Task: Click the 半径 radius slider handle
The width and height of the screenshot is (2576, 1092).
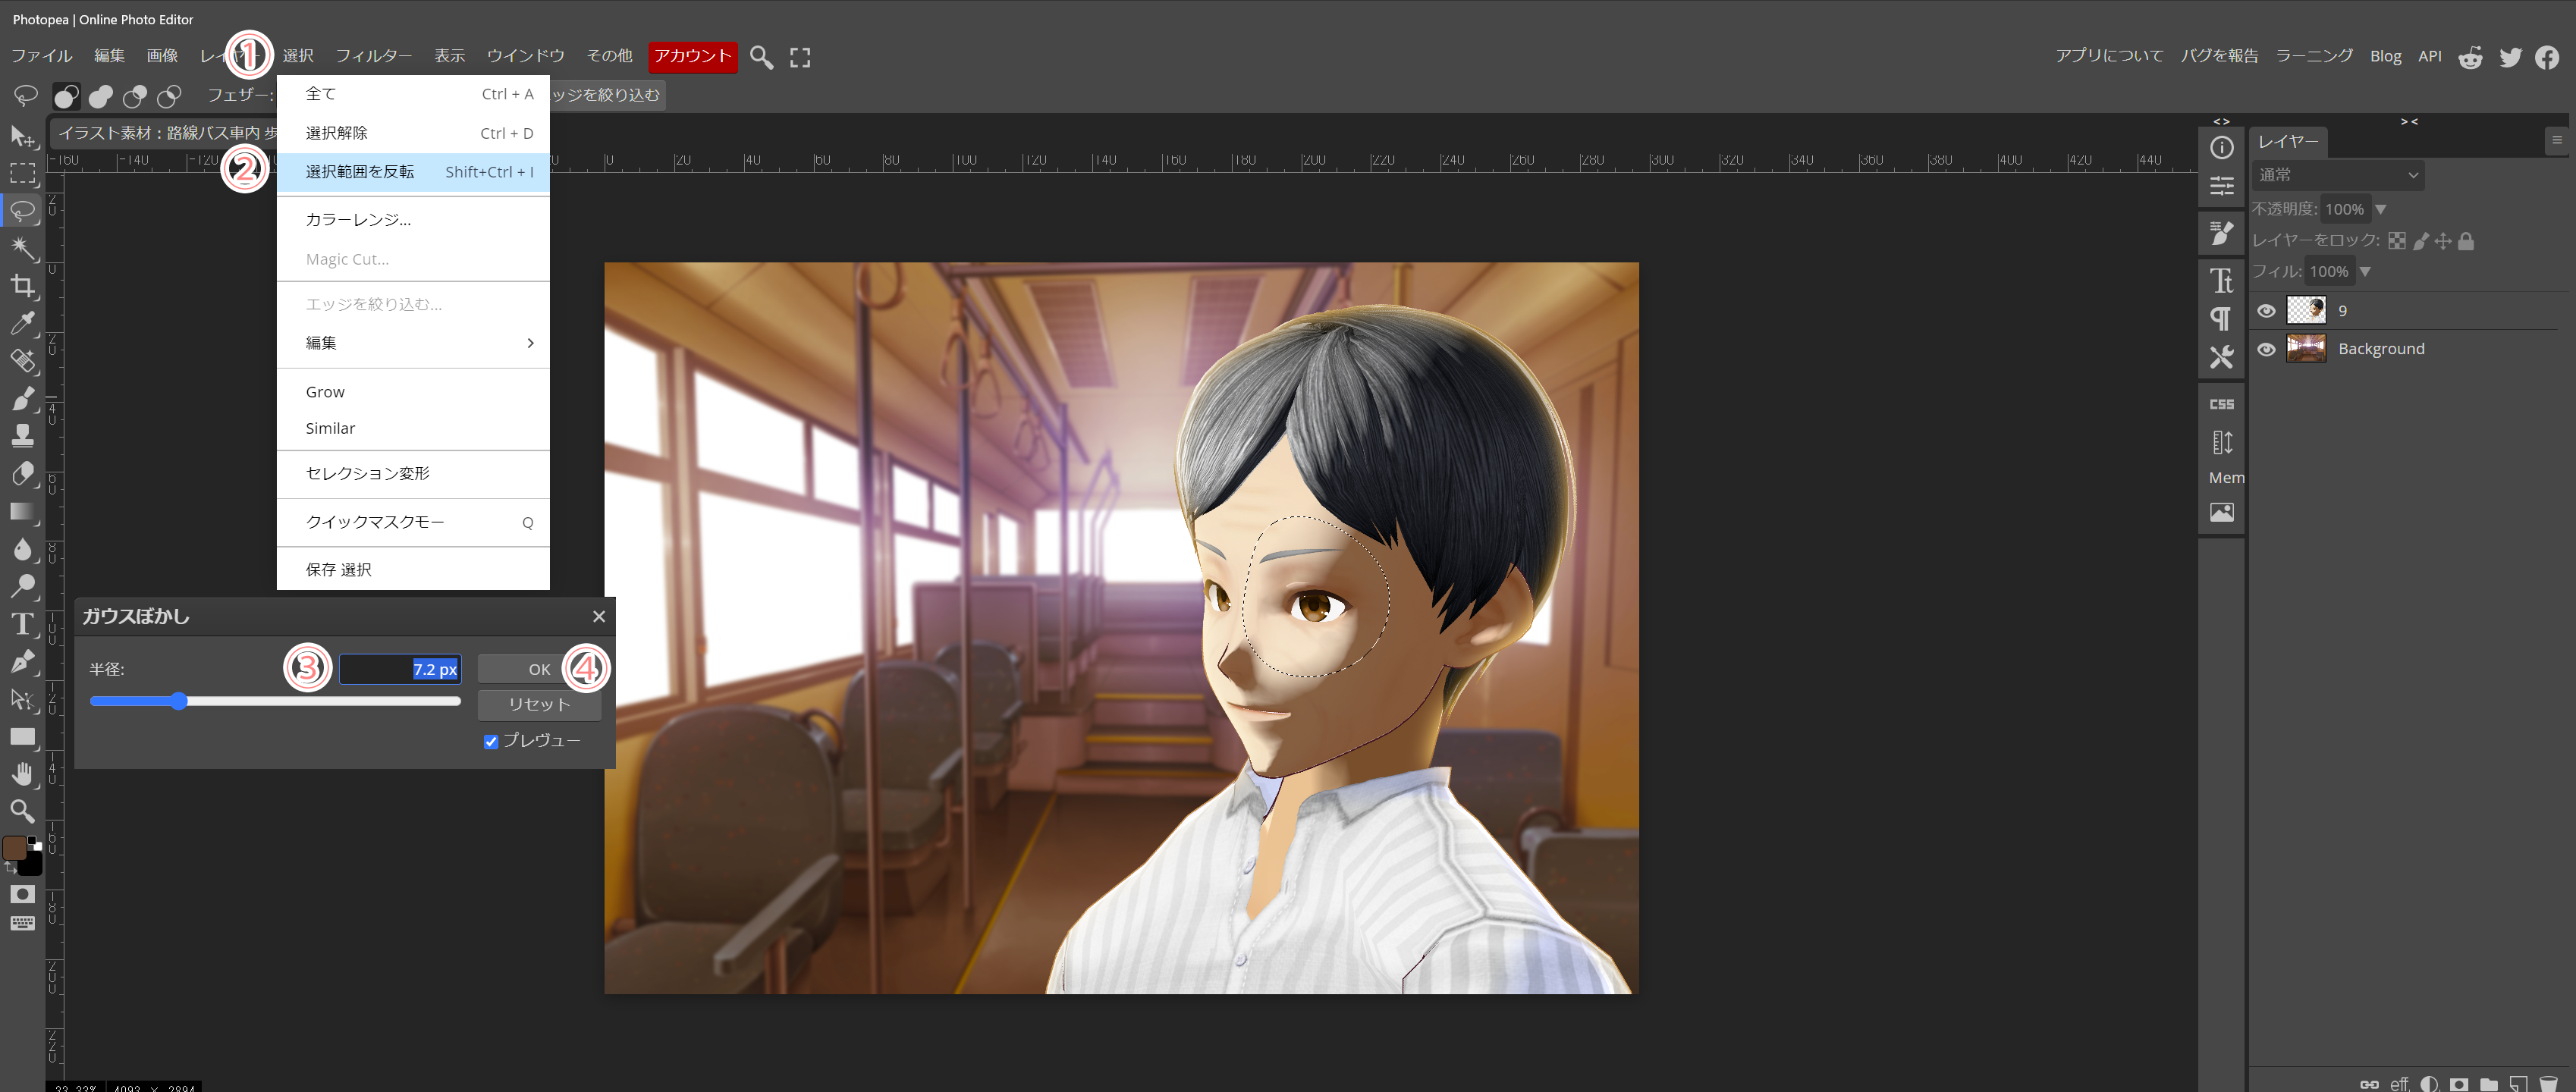Action: point(179,701)
